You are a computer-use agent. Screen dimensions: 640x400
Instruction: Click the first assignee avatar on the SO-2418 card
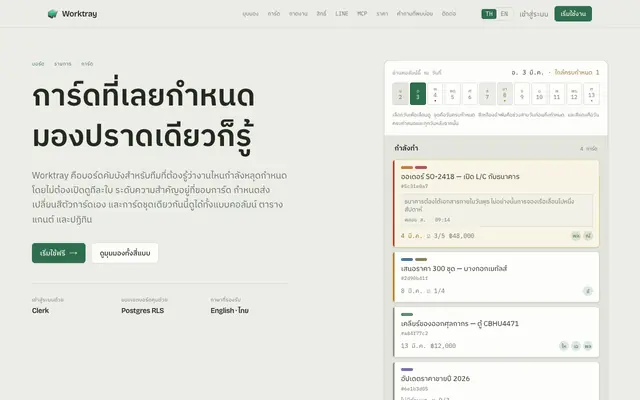[x=576, y=236]
